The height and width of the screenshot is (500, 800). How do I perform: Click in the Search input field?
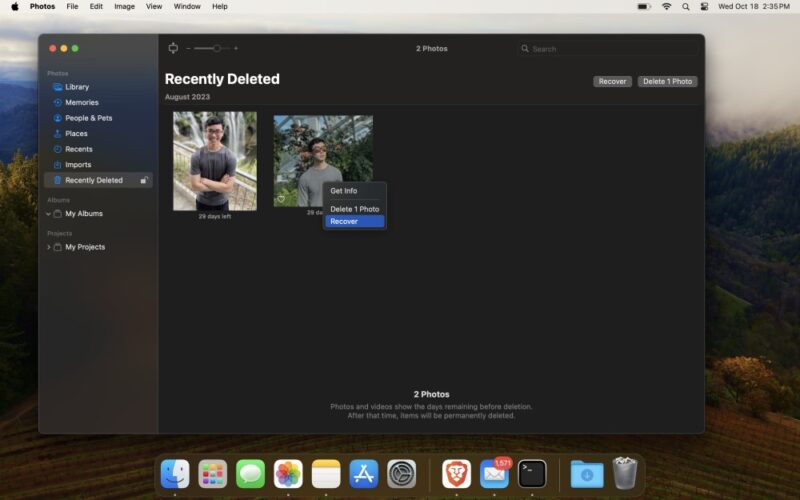click(x=608, y=49)
